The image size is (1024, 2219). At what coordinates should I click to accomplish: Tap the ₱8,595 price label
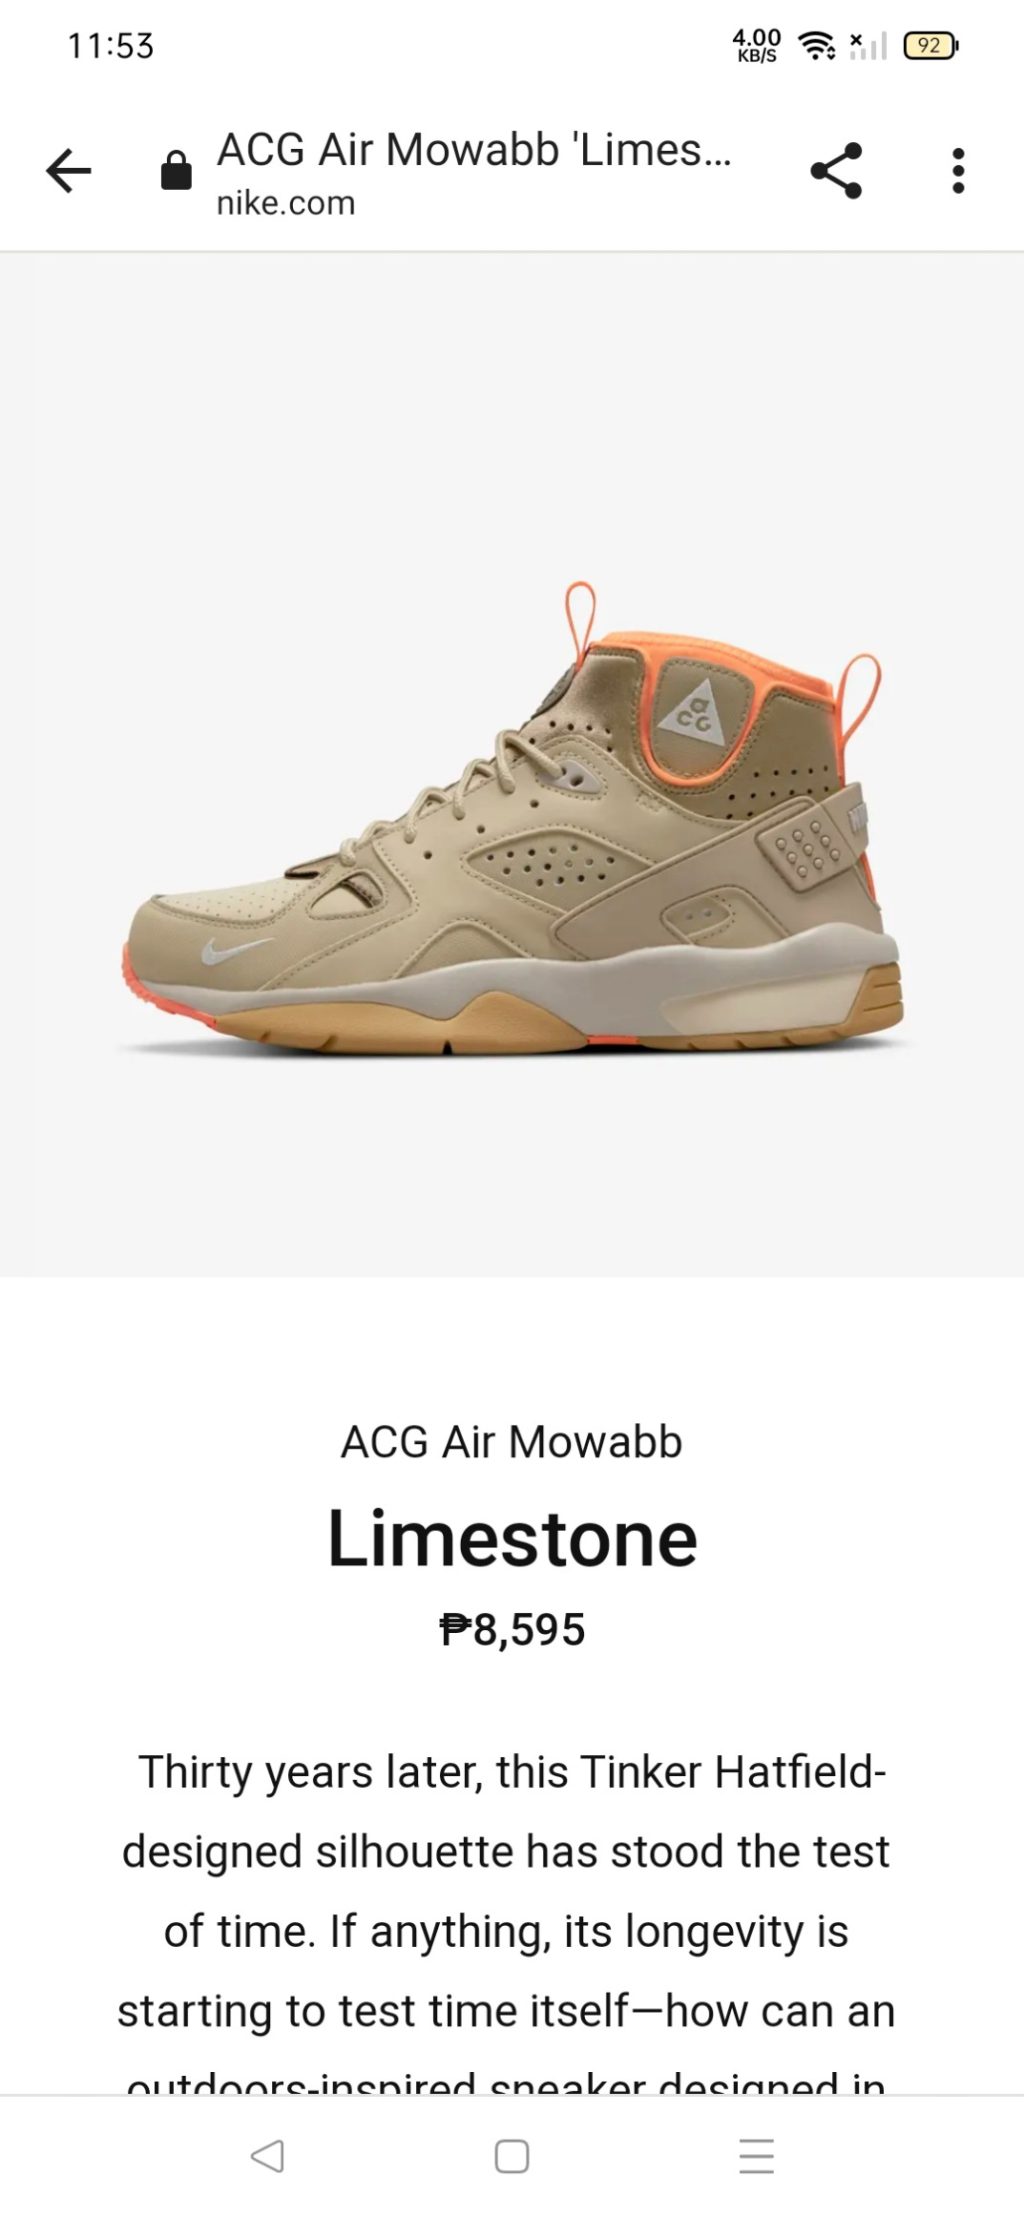click(x=512, y=1629)
